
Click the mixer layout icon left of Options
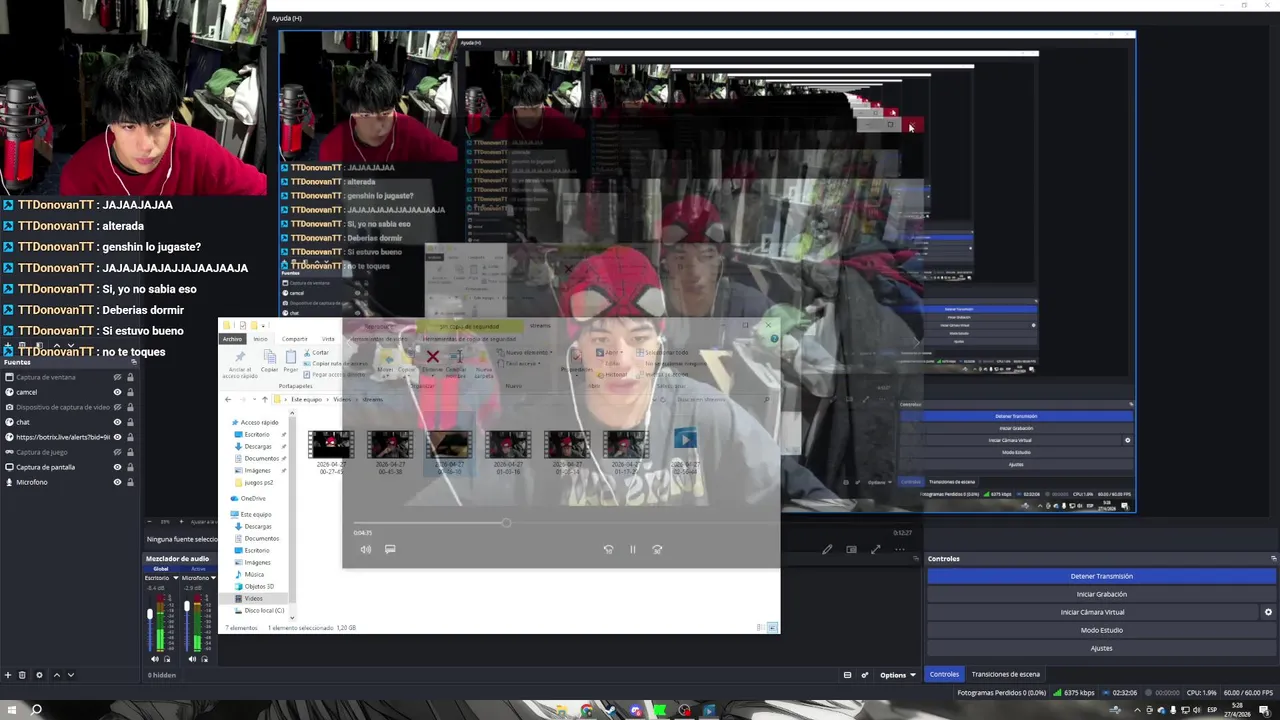click(x=848, y=675)
